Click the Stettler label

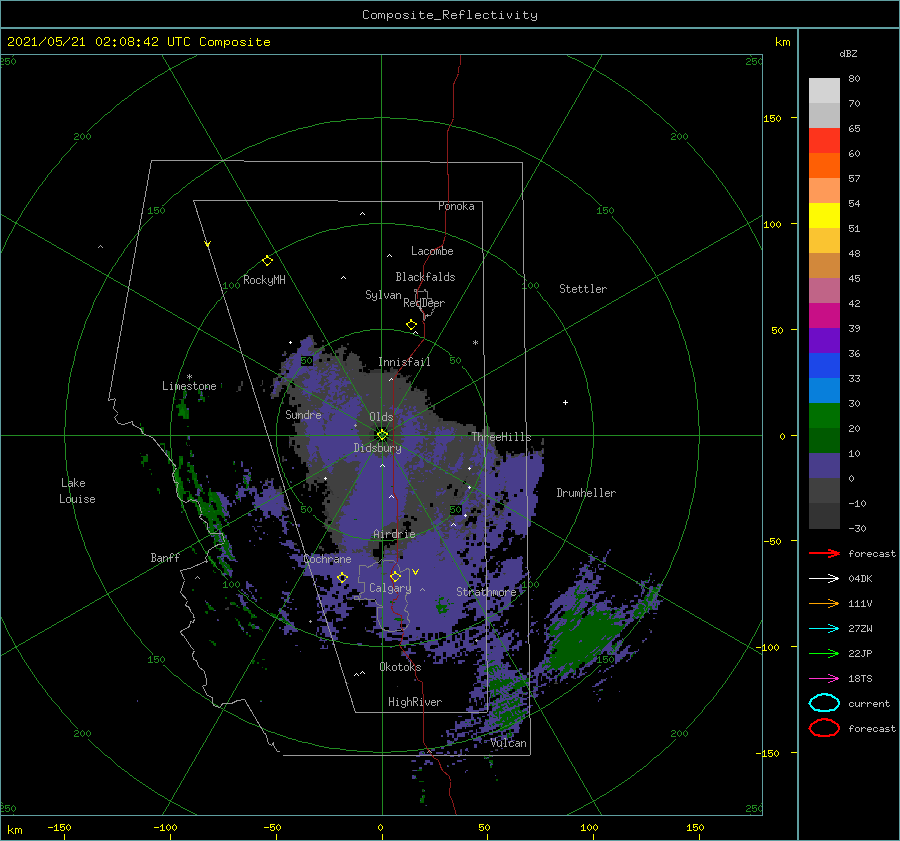pyautogui.click(x=583, y=289)
